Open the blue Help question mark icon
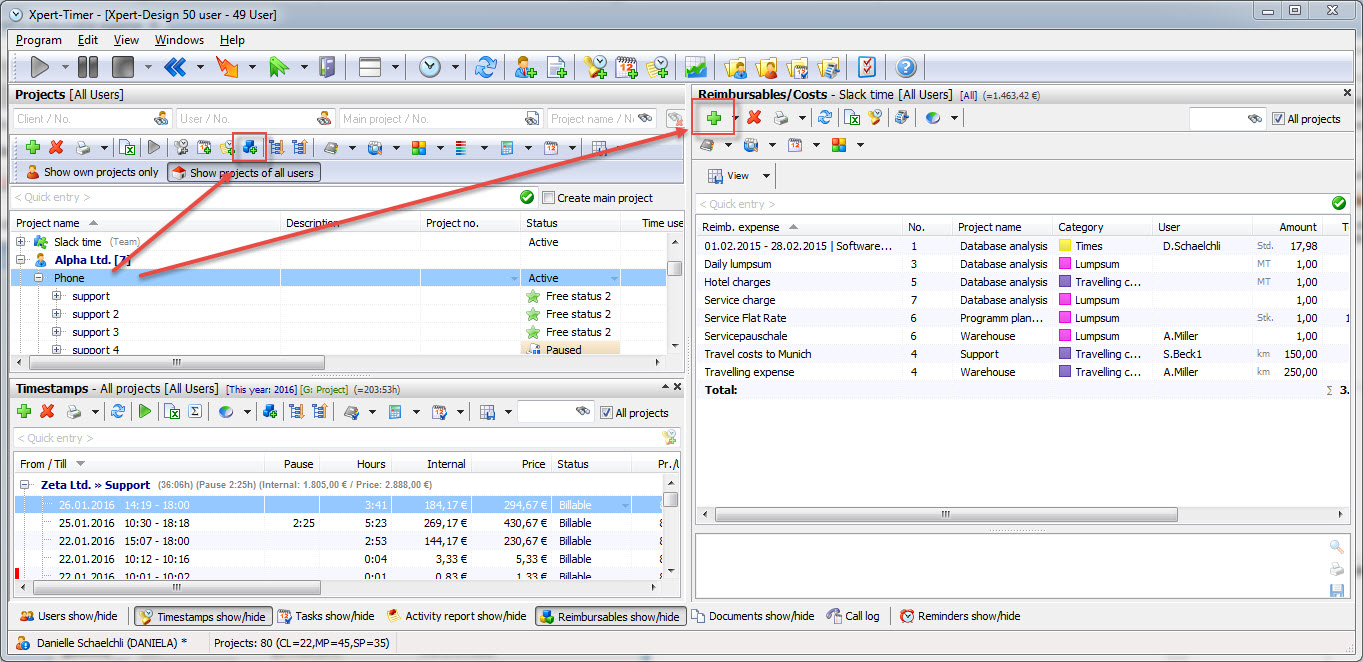The width and height of the screenshot is (1363, 662). click(905, 67)
